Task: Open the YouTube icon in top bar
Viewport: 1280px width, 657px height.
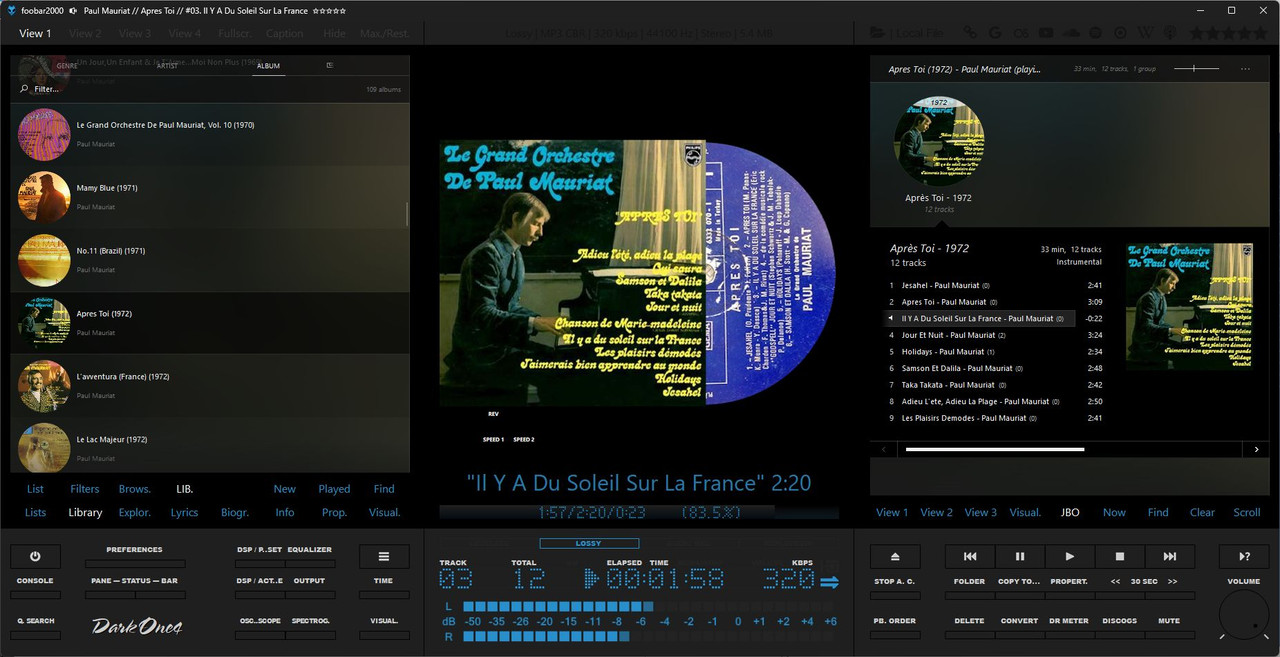Action: 1046,33
